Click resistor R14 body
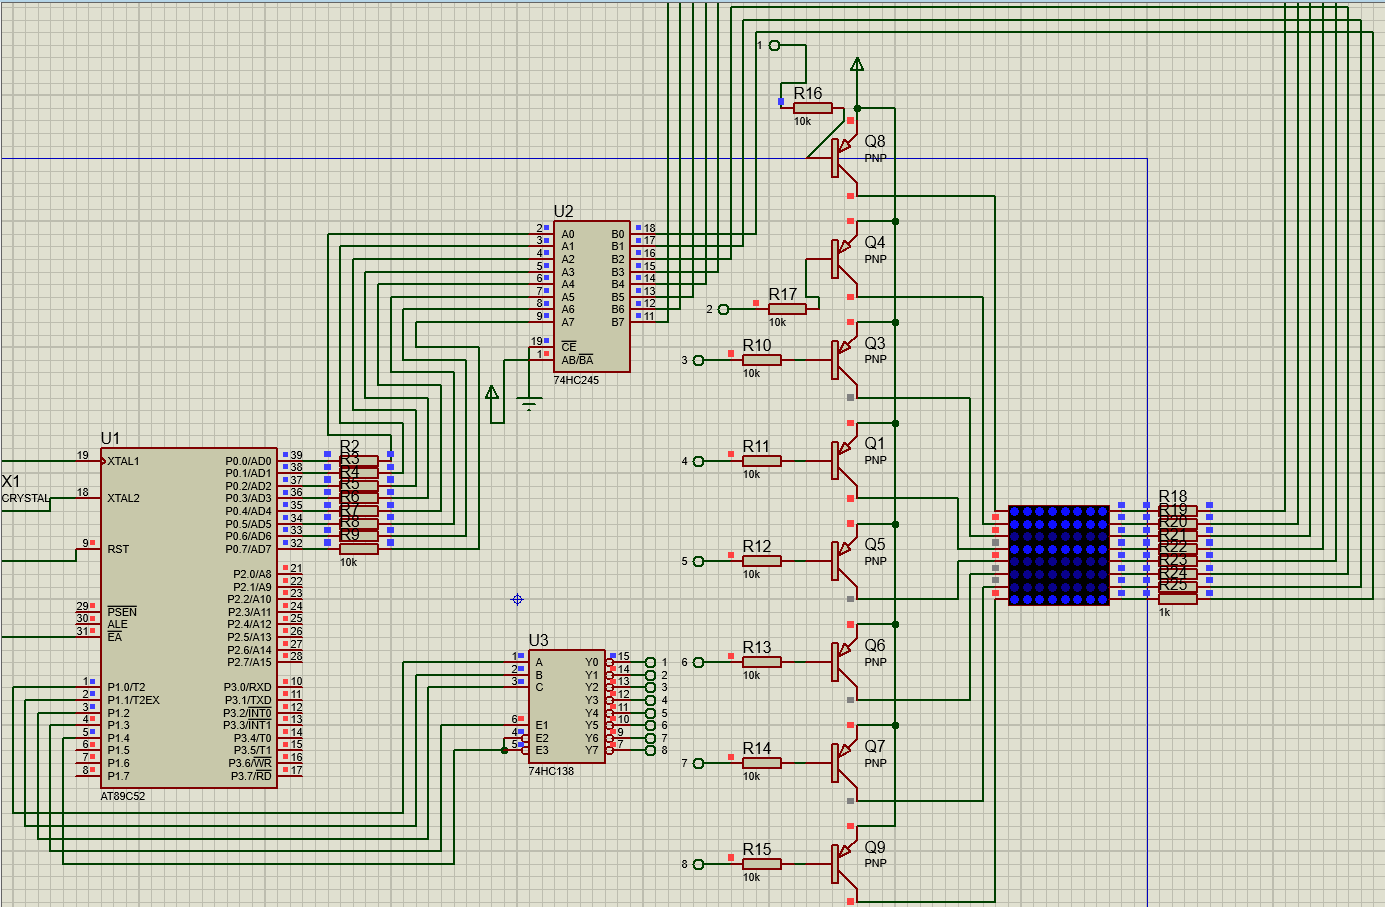1385x907 pixels. [762, 763]
